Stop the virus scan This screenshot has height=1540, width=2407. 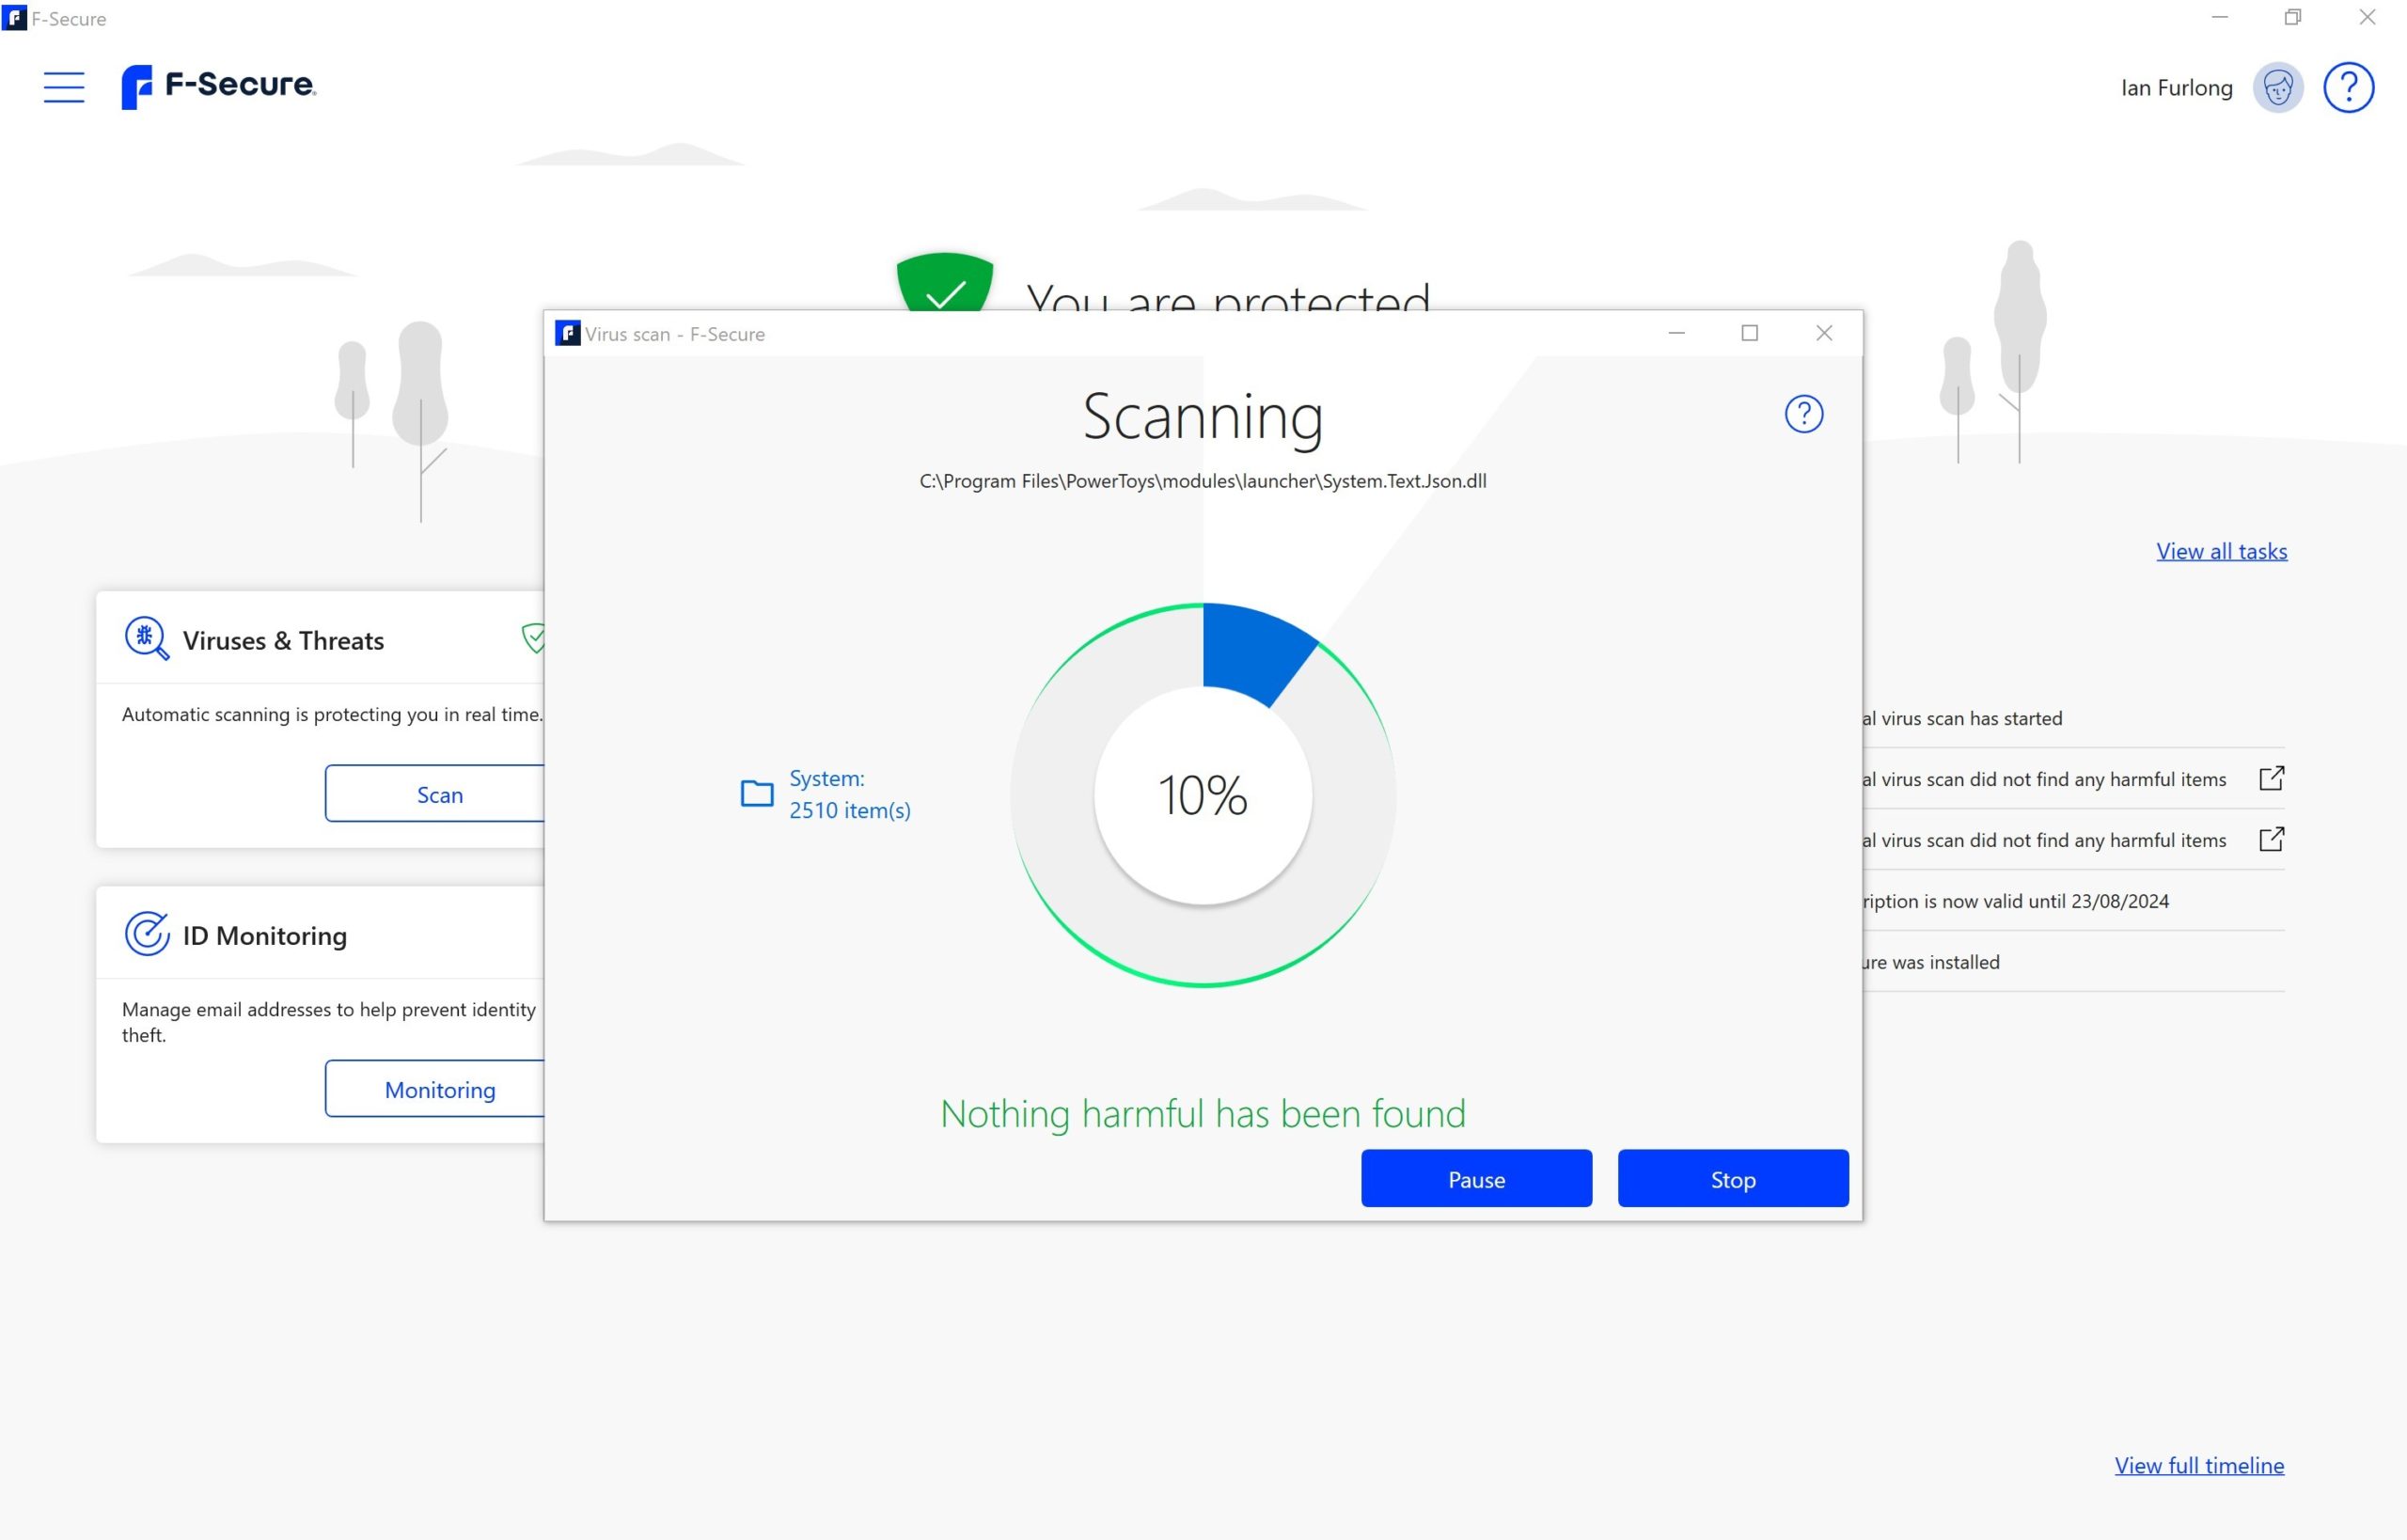point(1732,1179)
